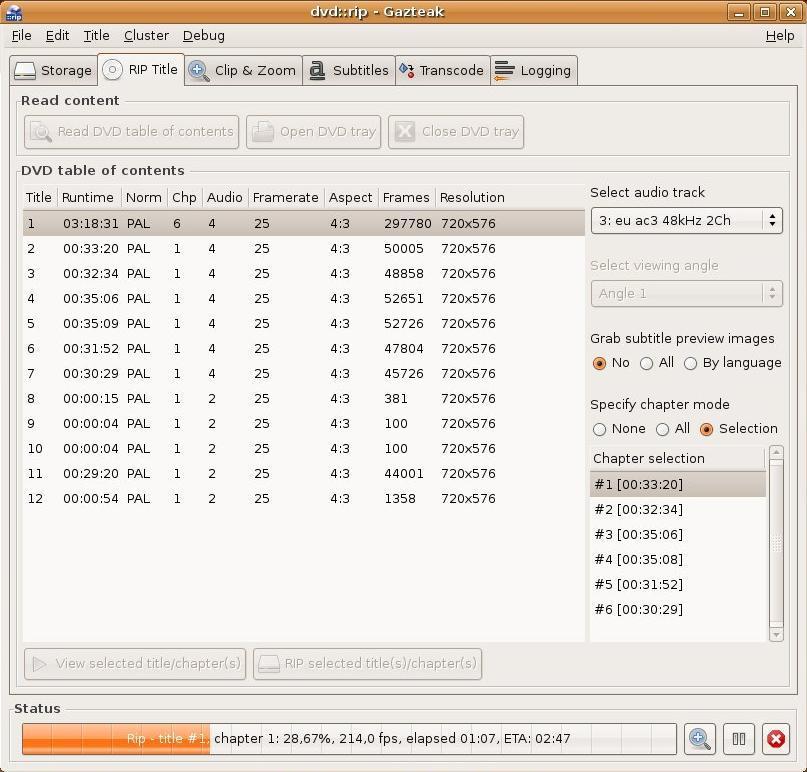Image resolution: width=807 pixels, height=772 pixels.
Task: Click RIP selected title(s)/chapter(s) button
Action: pos(367,664)
